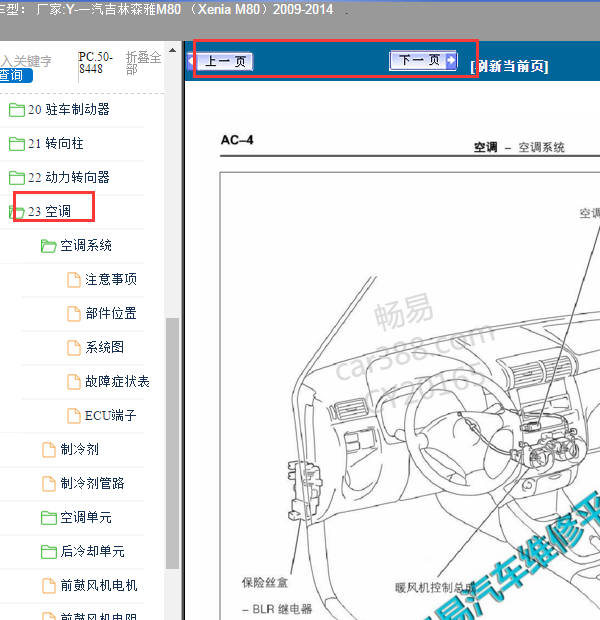The height and width of the screenshot is (620, 600).
Task: Expand the 22 动力转向器 folder
Action: [x=68, y=178]
